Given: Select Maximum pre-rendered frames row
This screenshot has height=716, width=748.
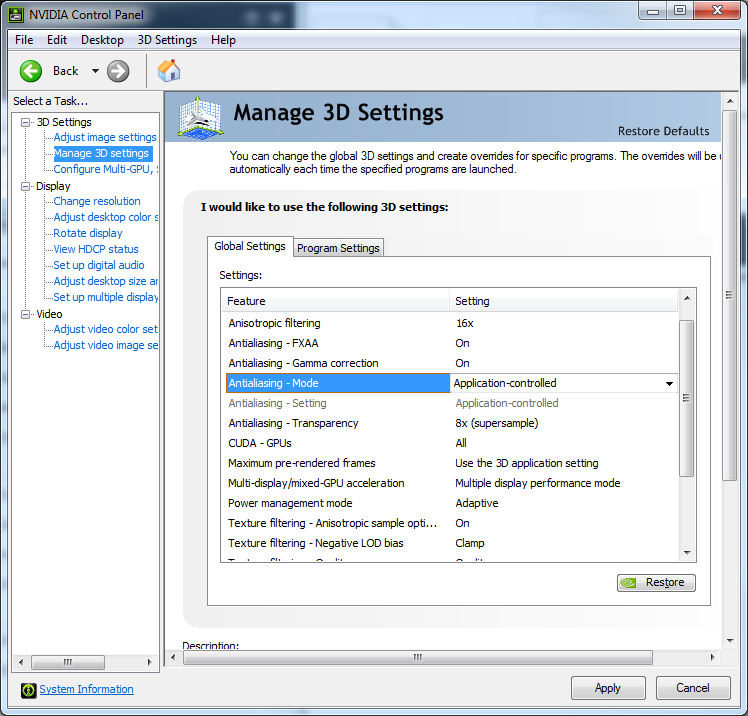Looking at the screenshot, I should [451, 464].
